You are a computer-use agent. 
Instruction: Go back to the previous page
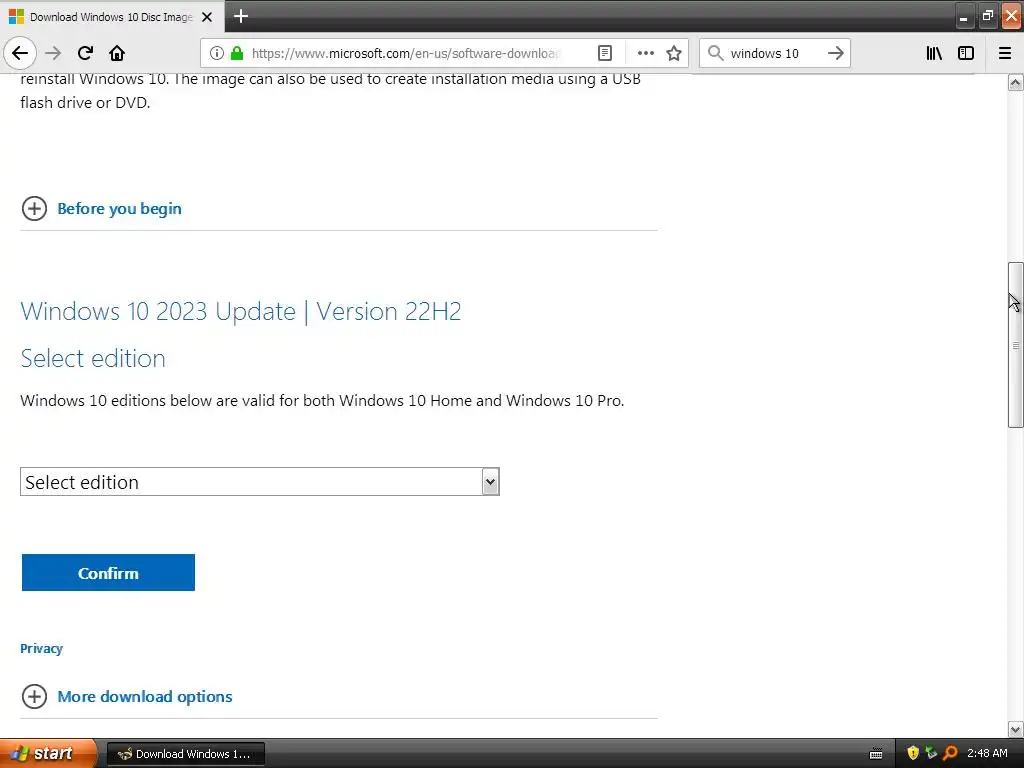pos(20,53)
